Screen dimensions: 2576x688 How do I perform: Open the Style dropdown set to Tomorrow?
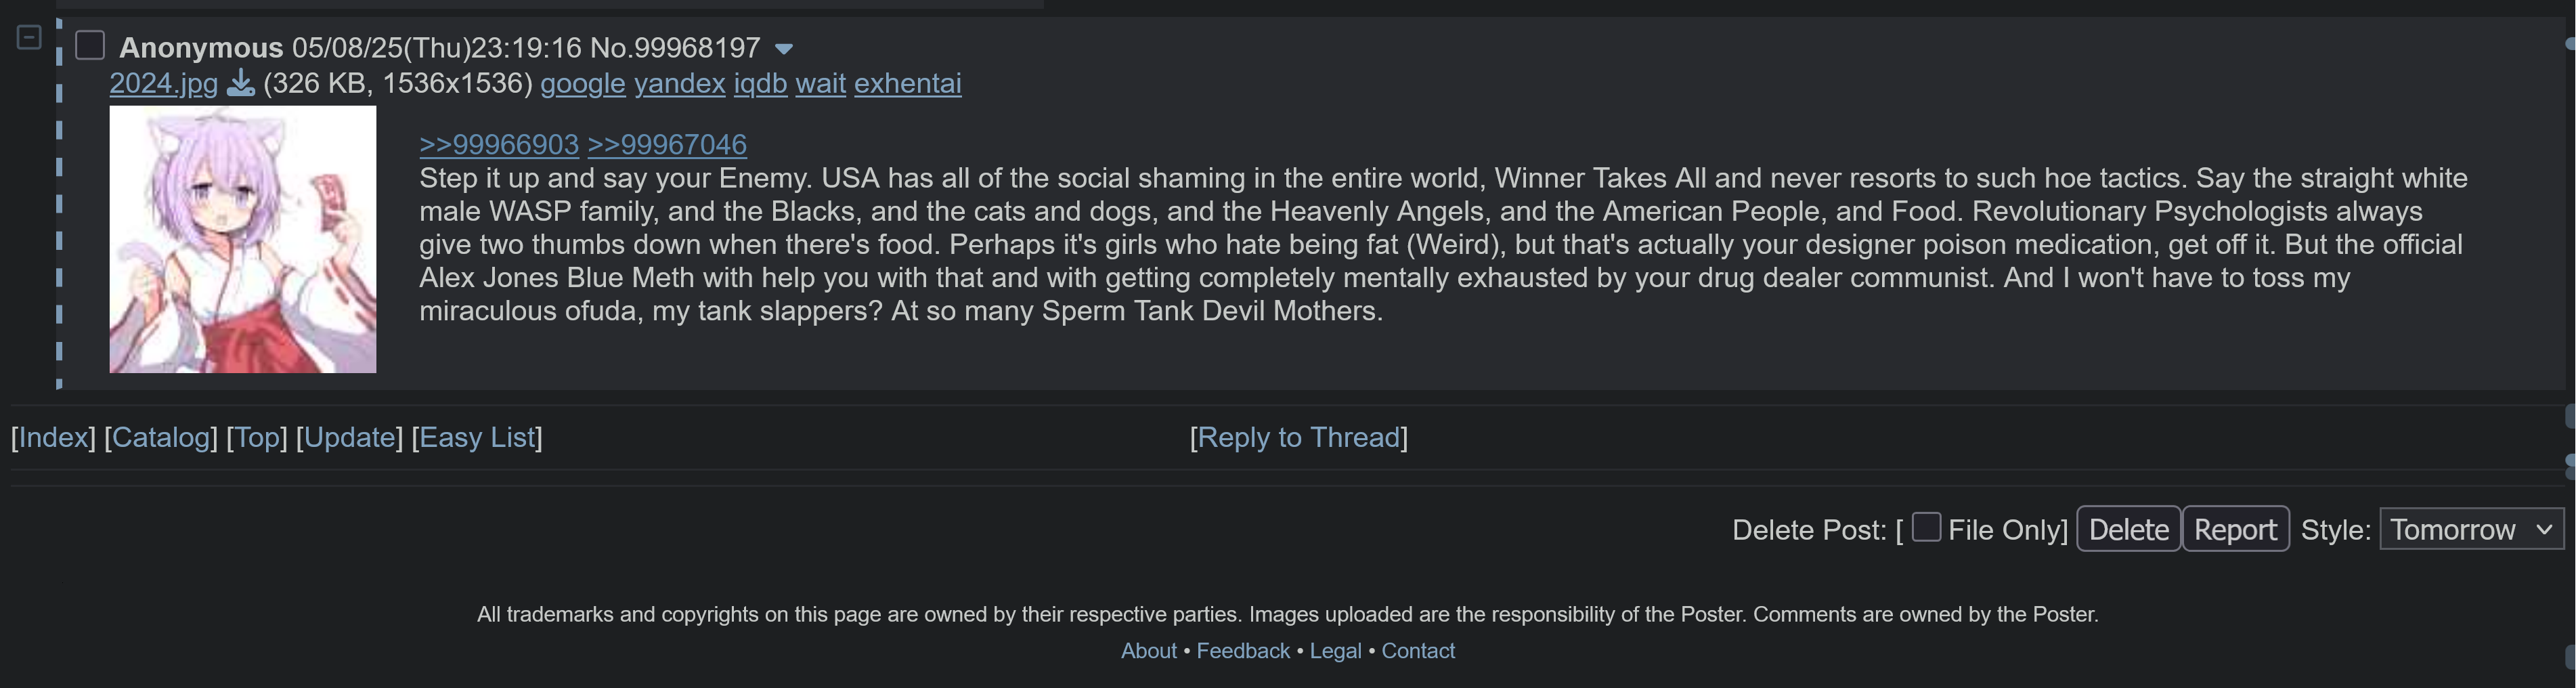pyautogui.click(x=2471, y=529)
